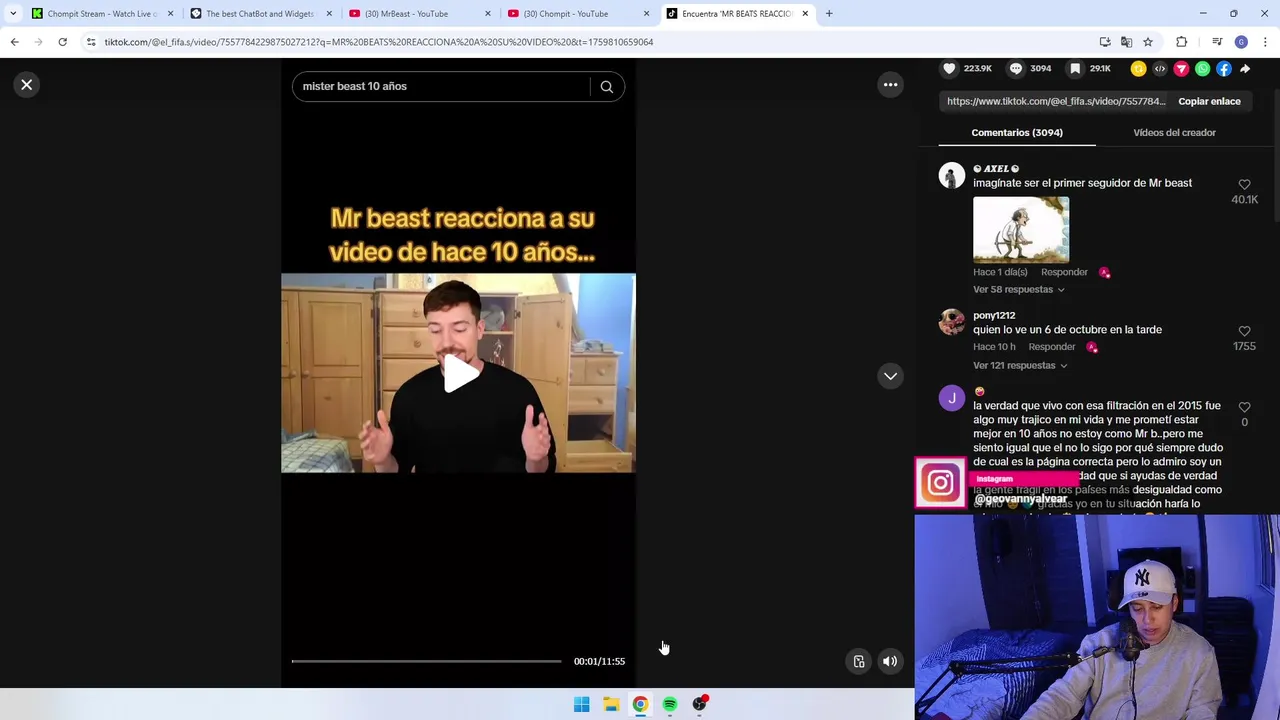
Task: Share the video to WhatsApp
Action: (x=1202, y=69)
